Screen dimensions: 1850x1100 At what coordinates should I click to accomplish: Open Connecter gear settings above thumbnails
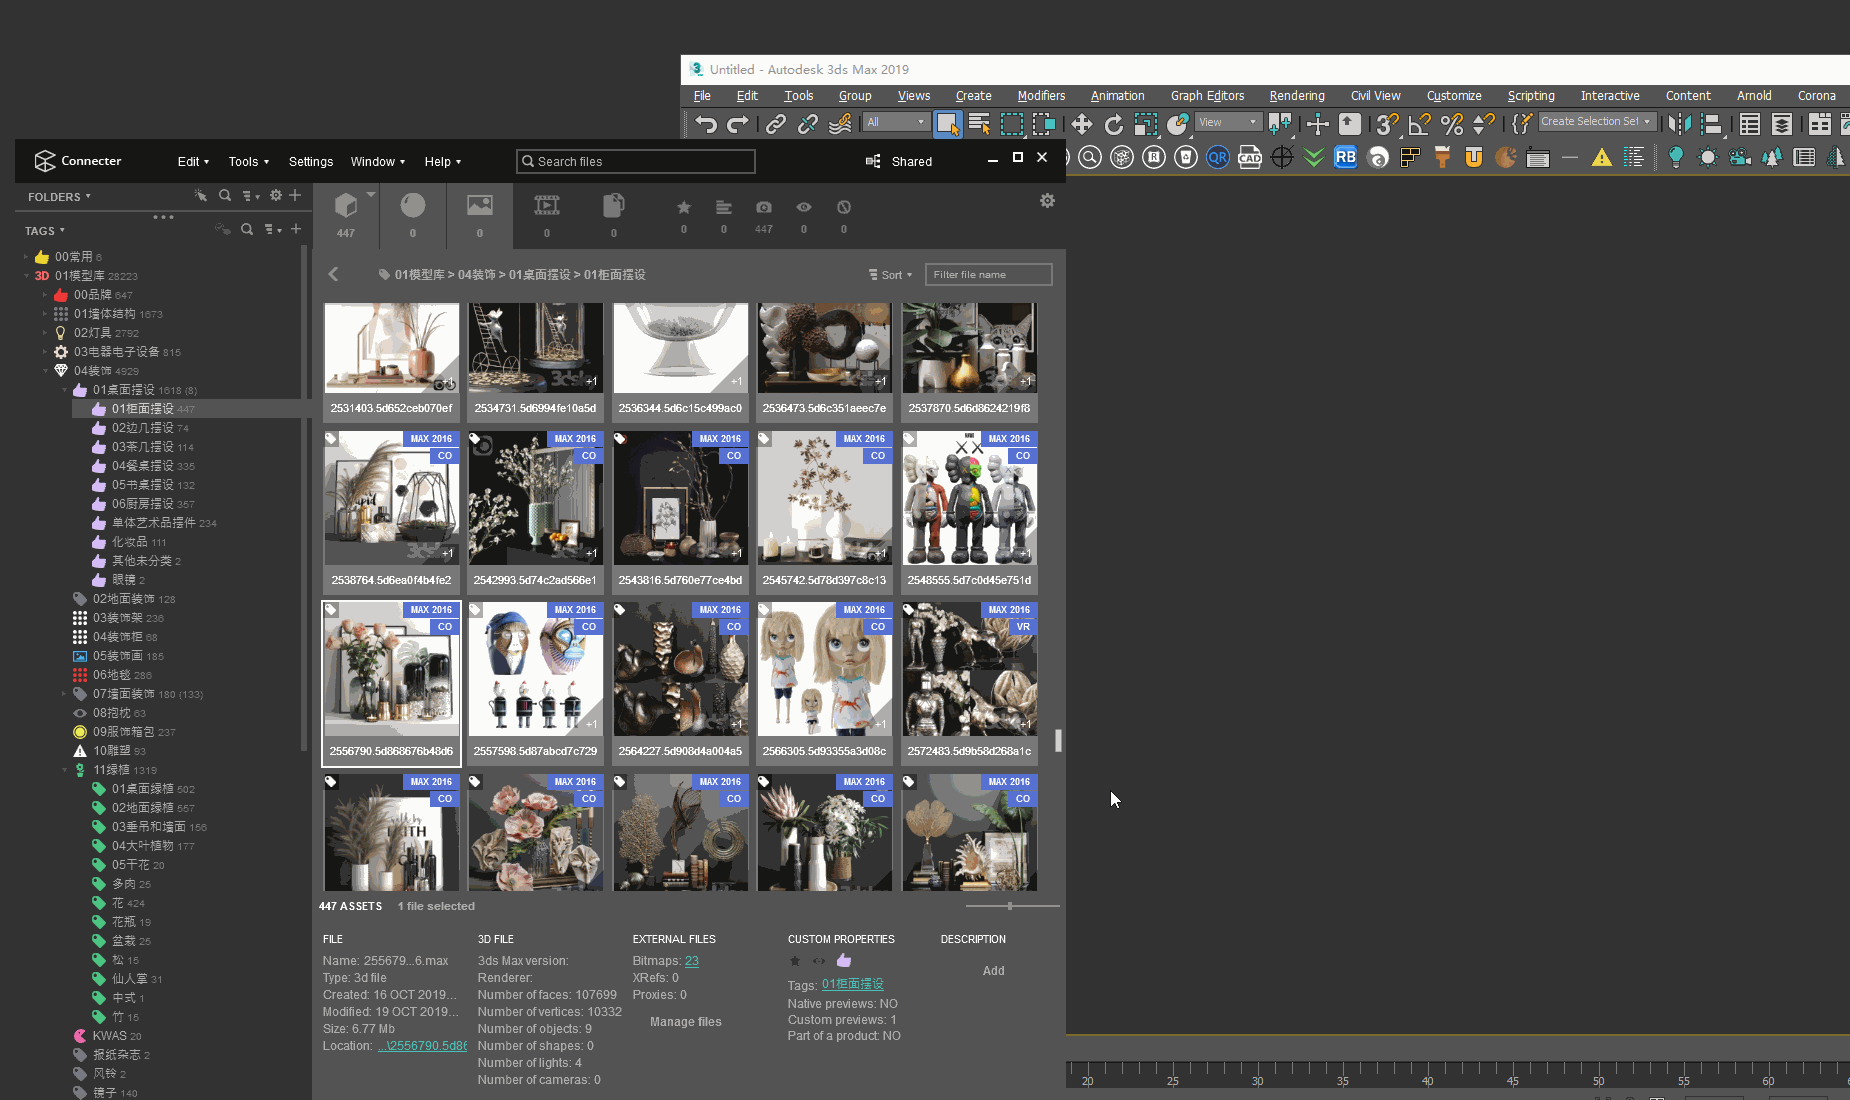point(1047,201)
